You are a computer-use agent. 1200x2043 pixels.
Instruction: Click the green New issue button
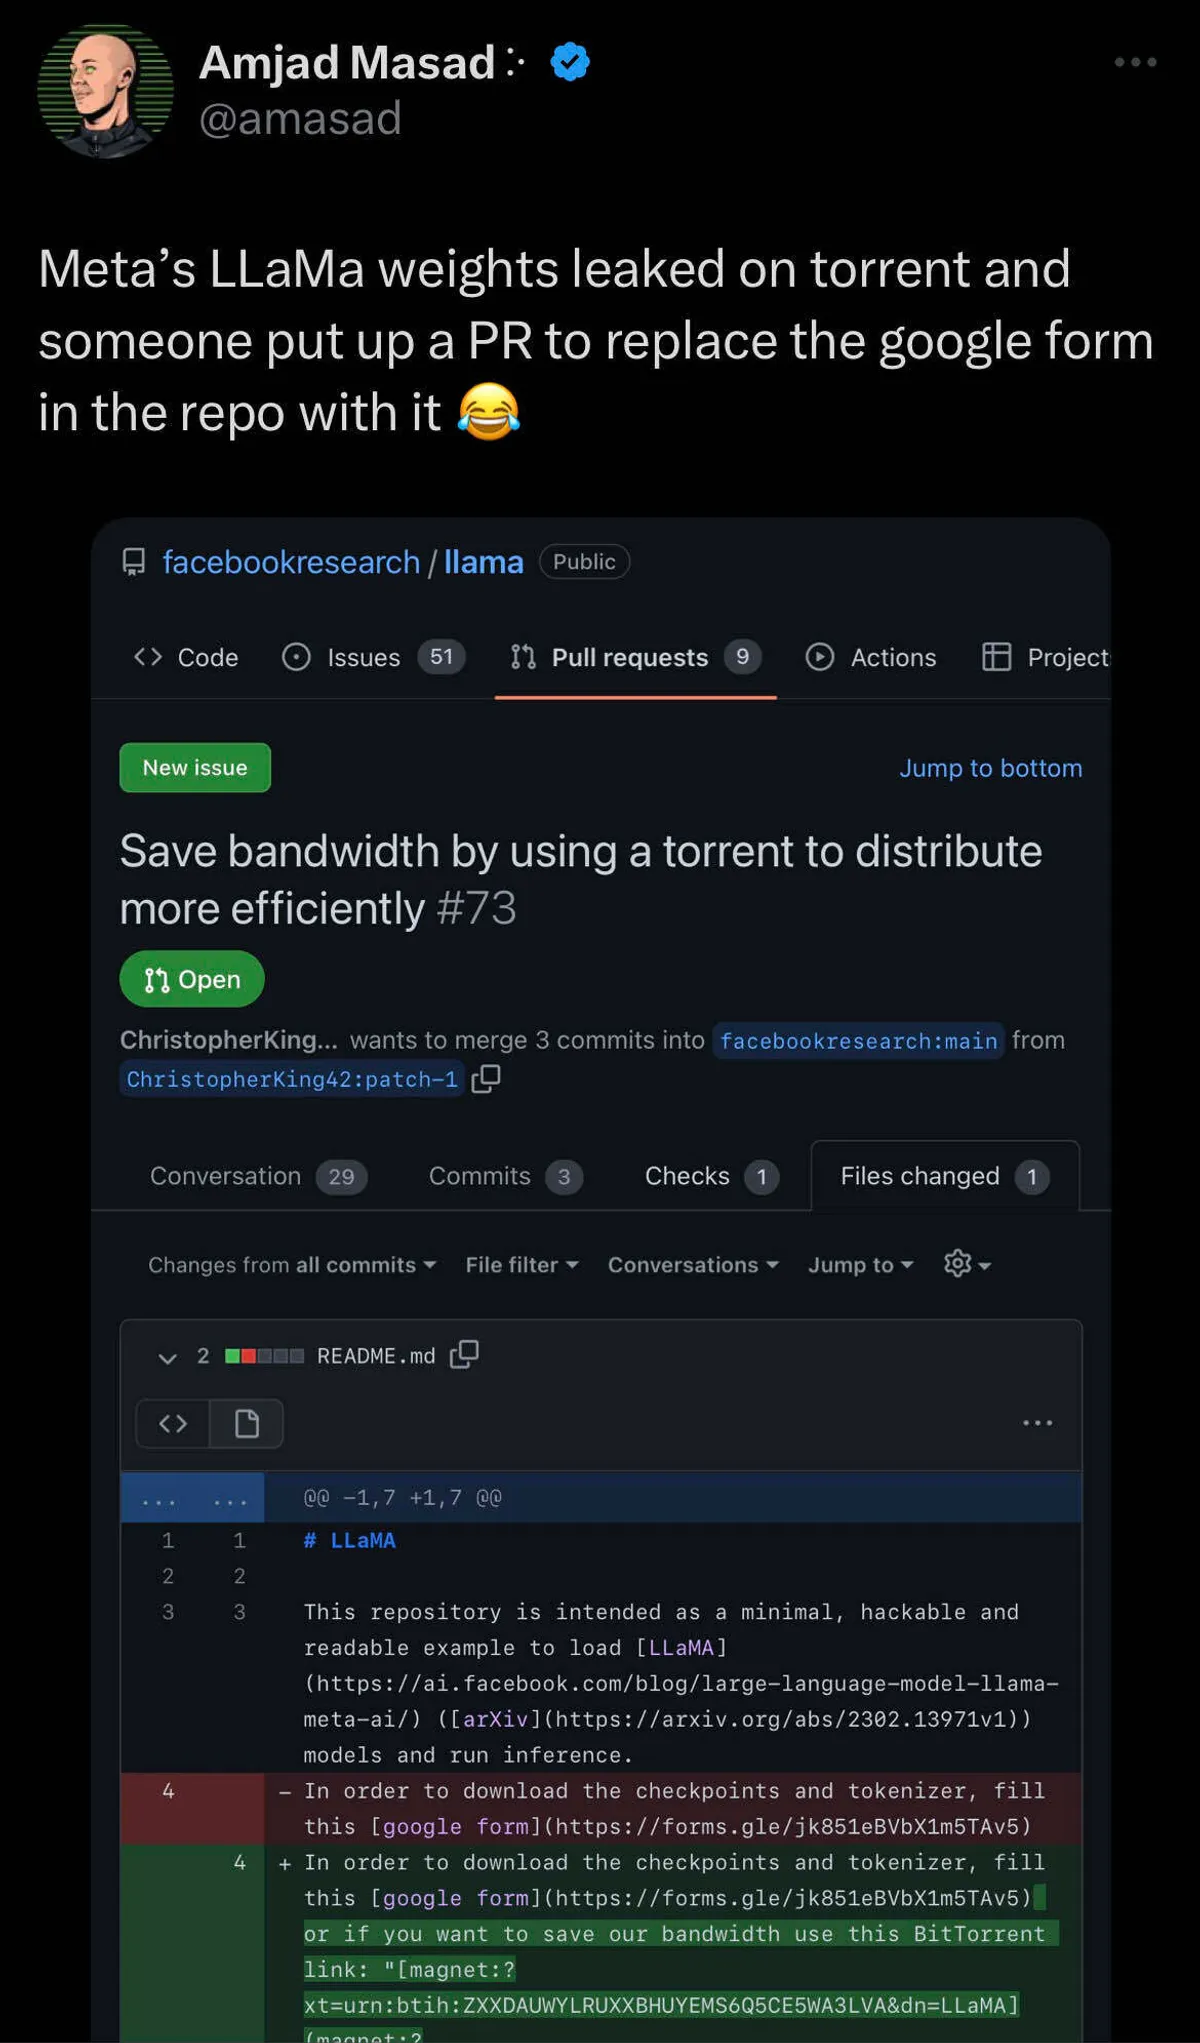195,768
